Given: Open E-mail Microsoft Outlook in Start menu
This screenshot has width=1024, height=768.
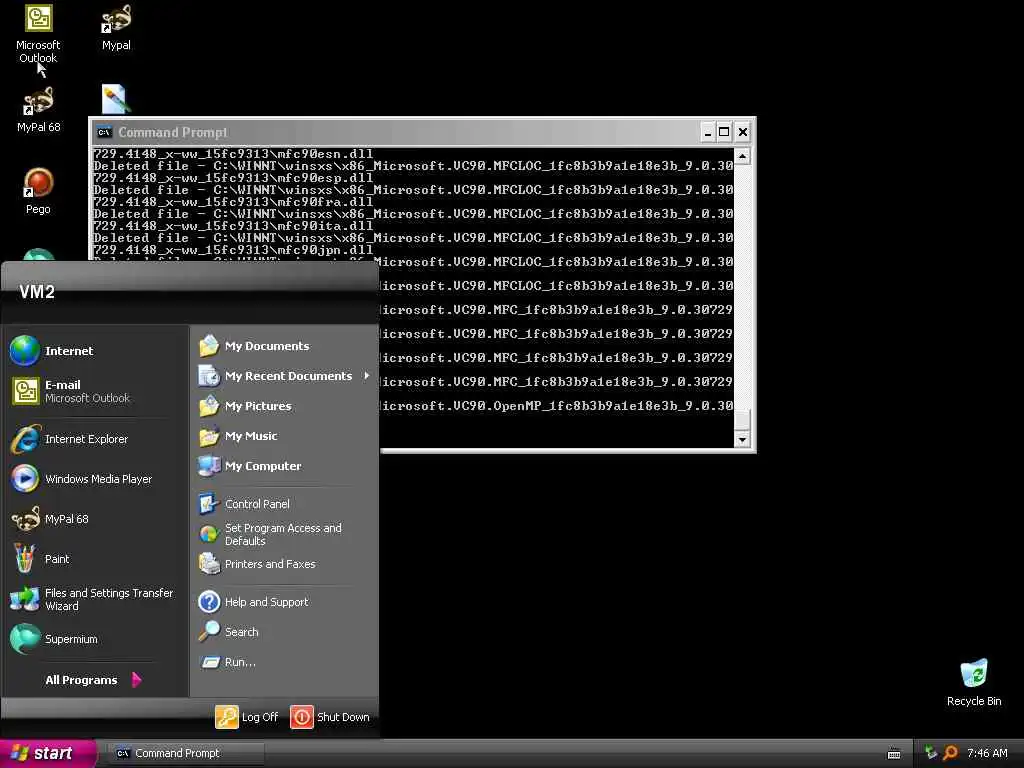Looking at the screenshot, I should click(95, 391).
